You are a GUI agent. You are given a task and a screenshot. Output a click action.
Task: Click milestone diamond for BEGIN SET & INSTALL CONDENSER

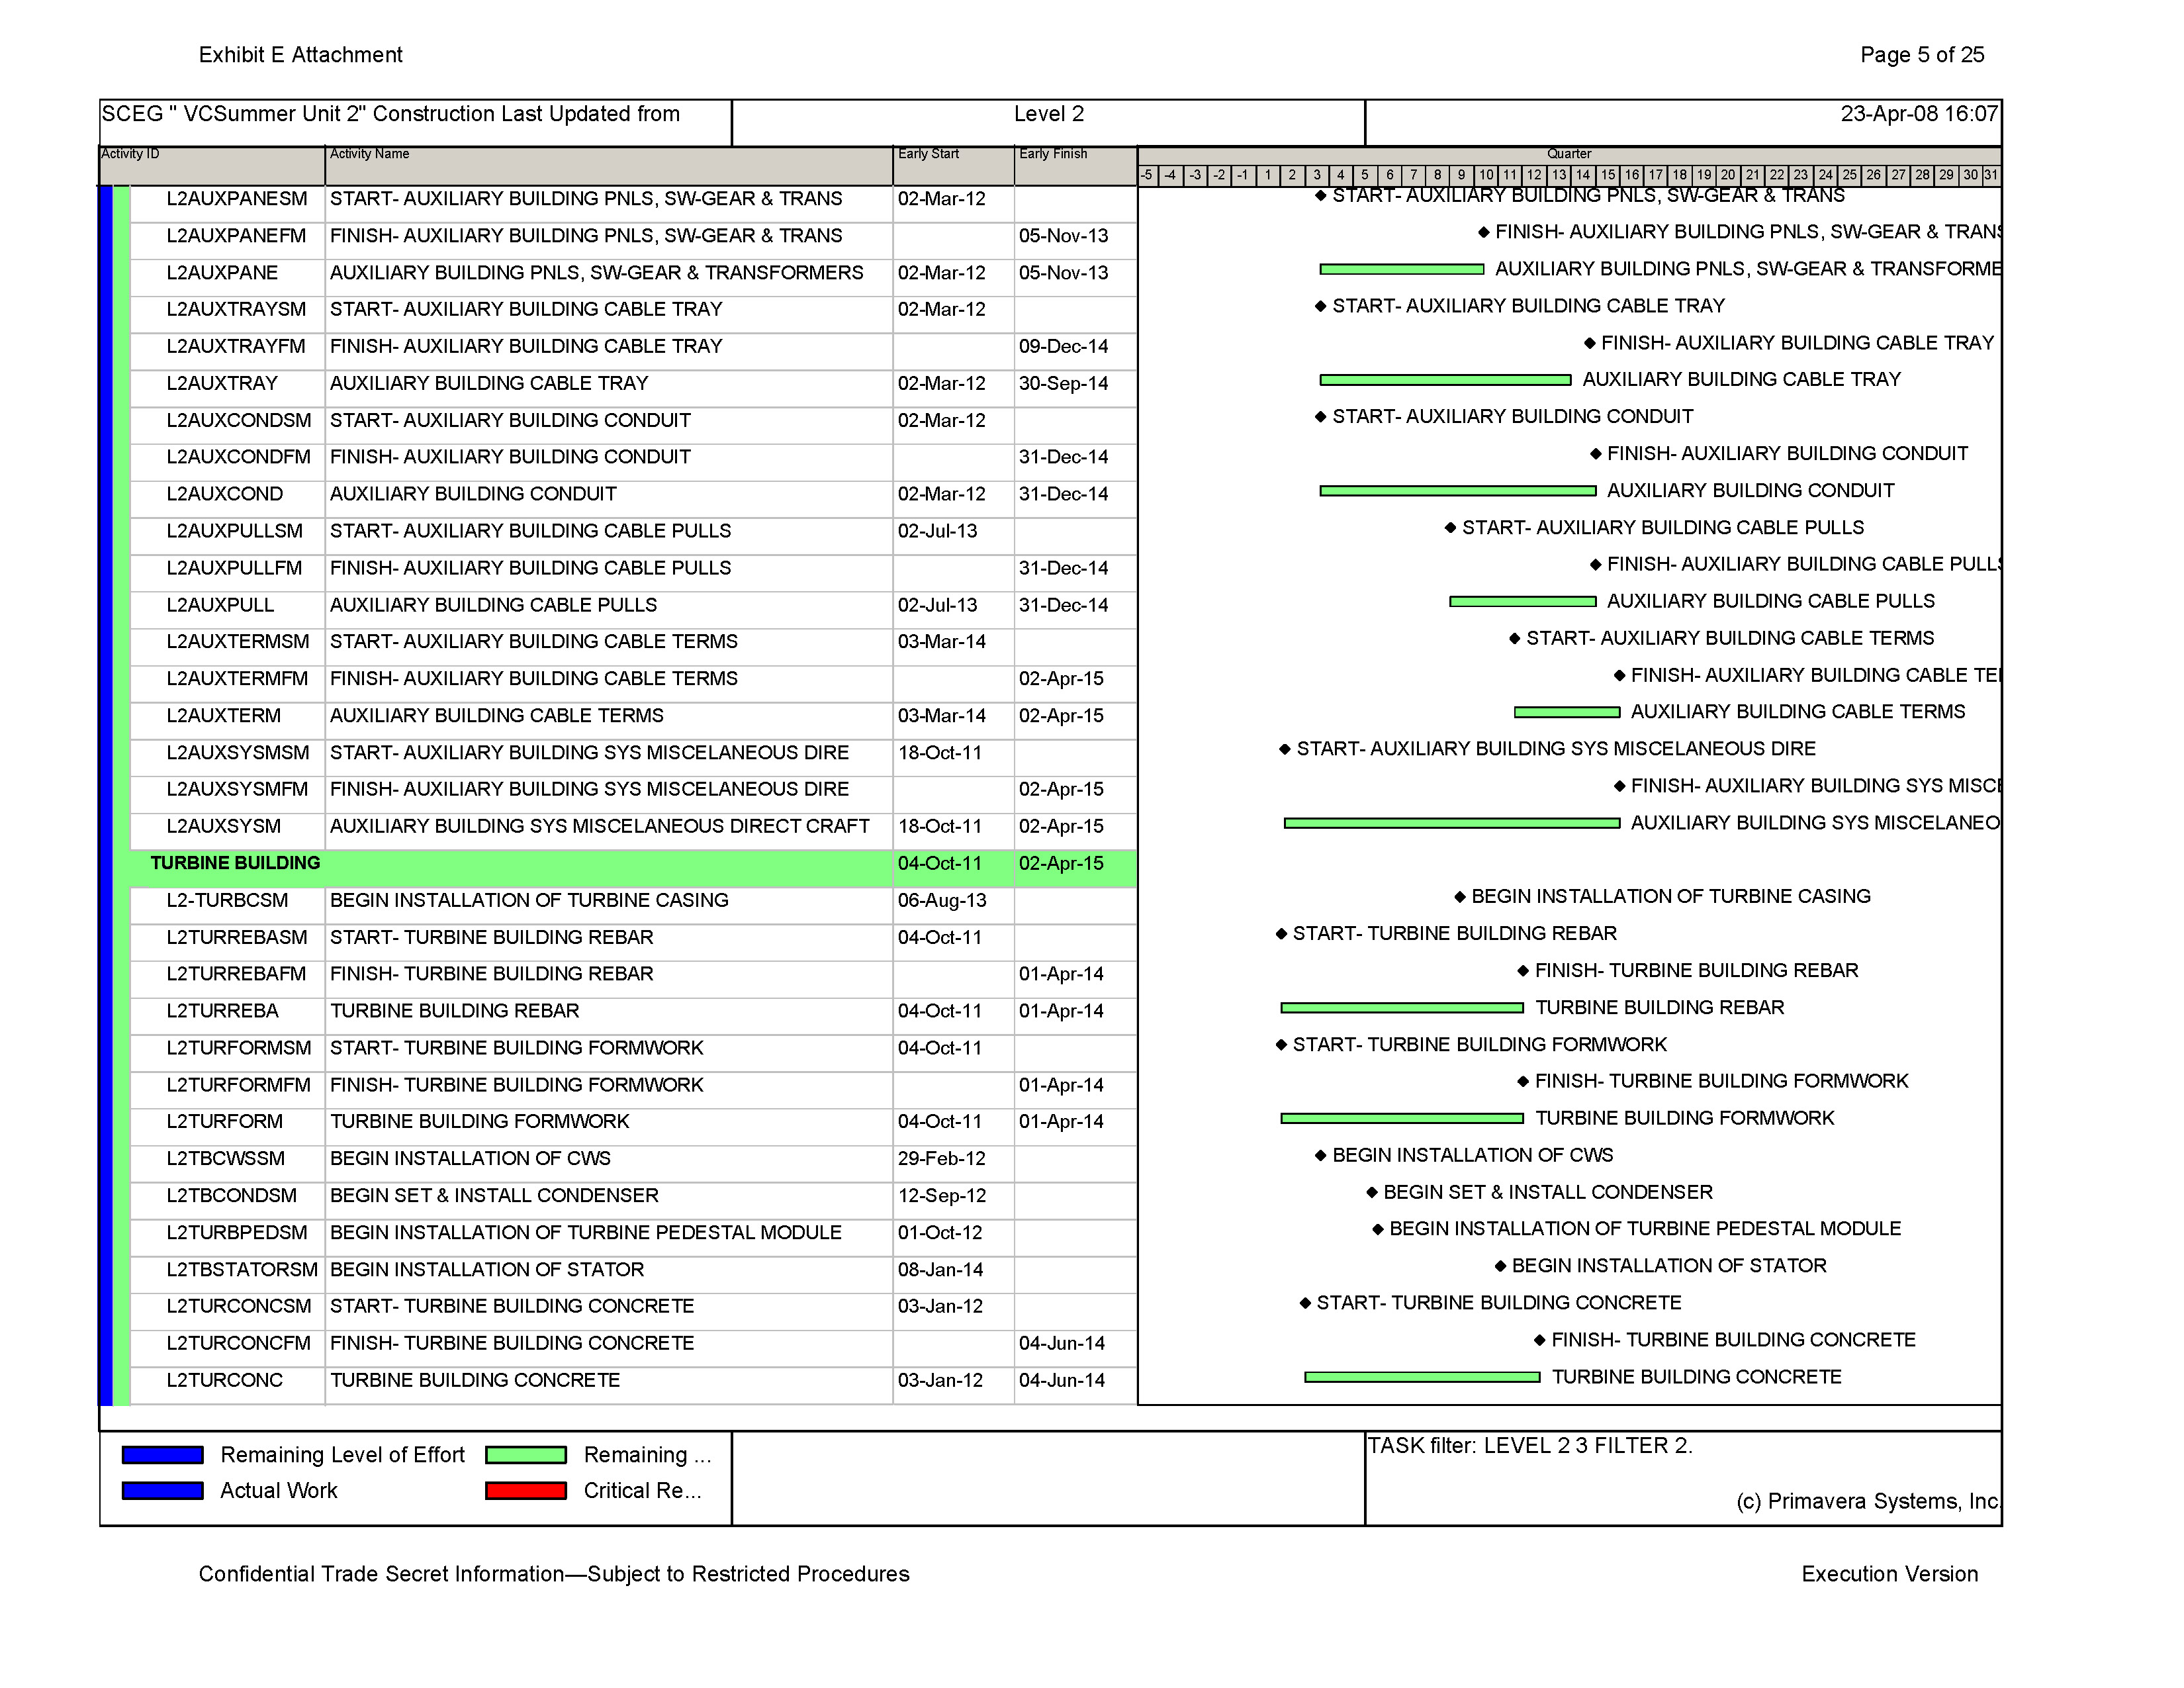click(1372, 1192)
